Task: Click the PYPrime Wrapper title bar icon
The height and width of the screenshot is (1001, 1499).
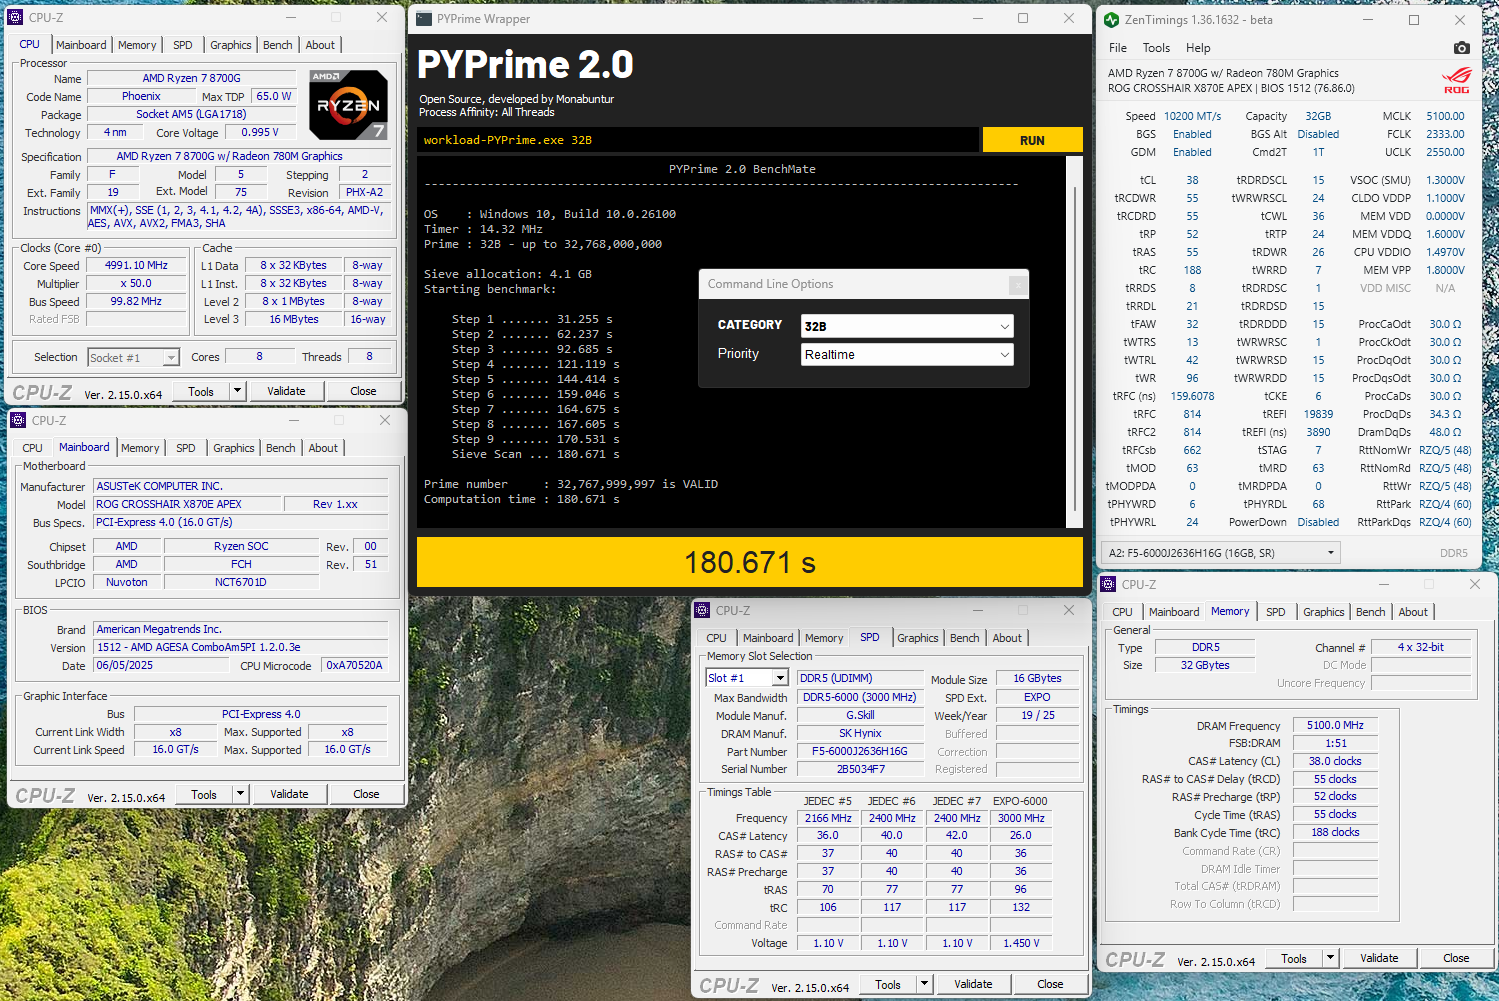Action: tap(424, 18)
